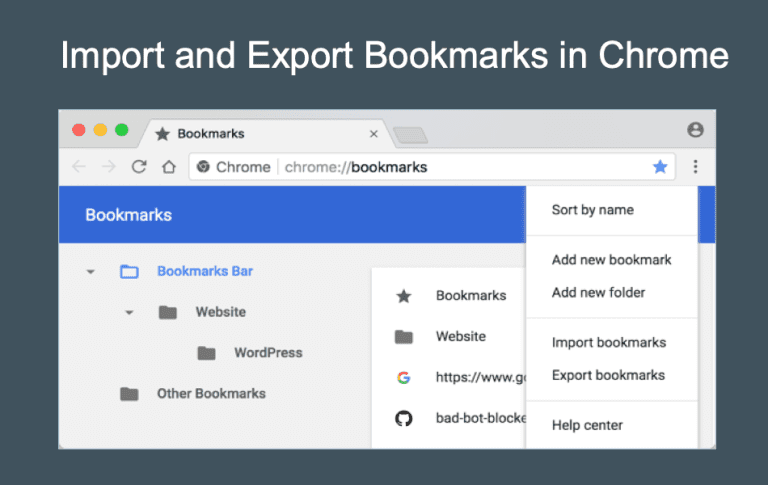
Task: Click the star icon on Bookmarks tab
Action: coord(162,134)
